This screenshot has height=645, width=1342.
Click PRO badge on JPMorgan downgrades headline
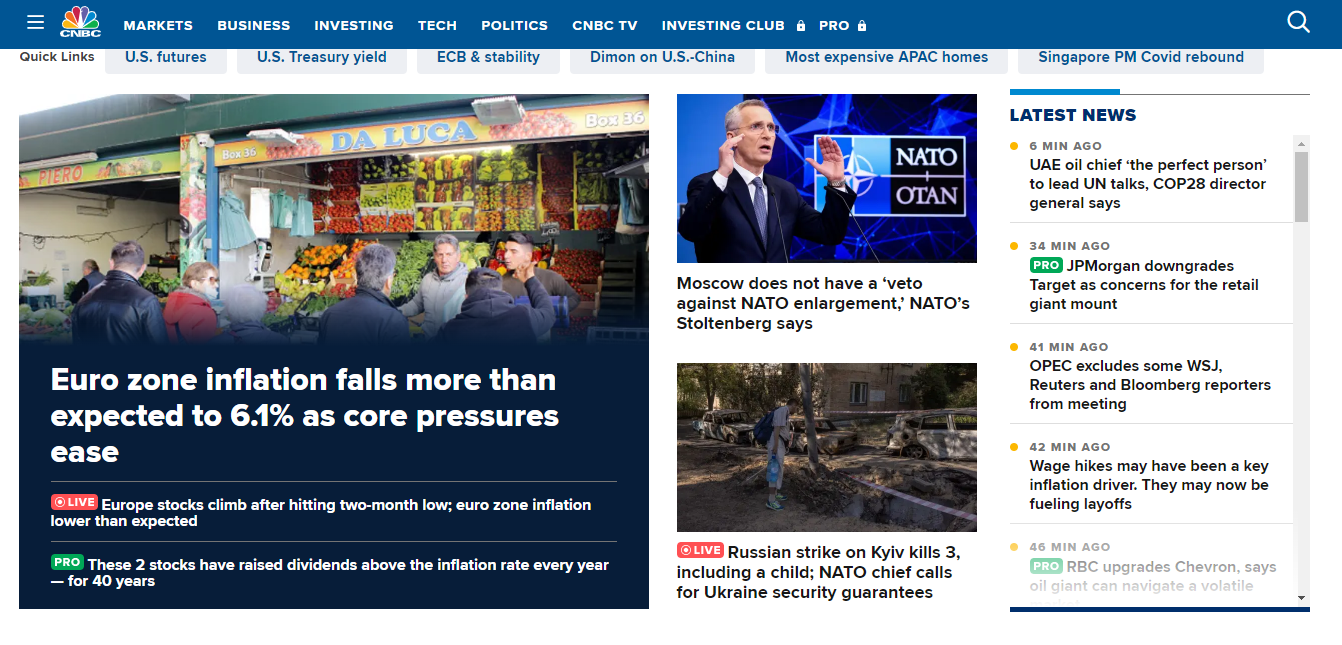click(x=1045, y=265)
